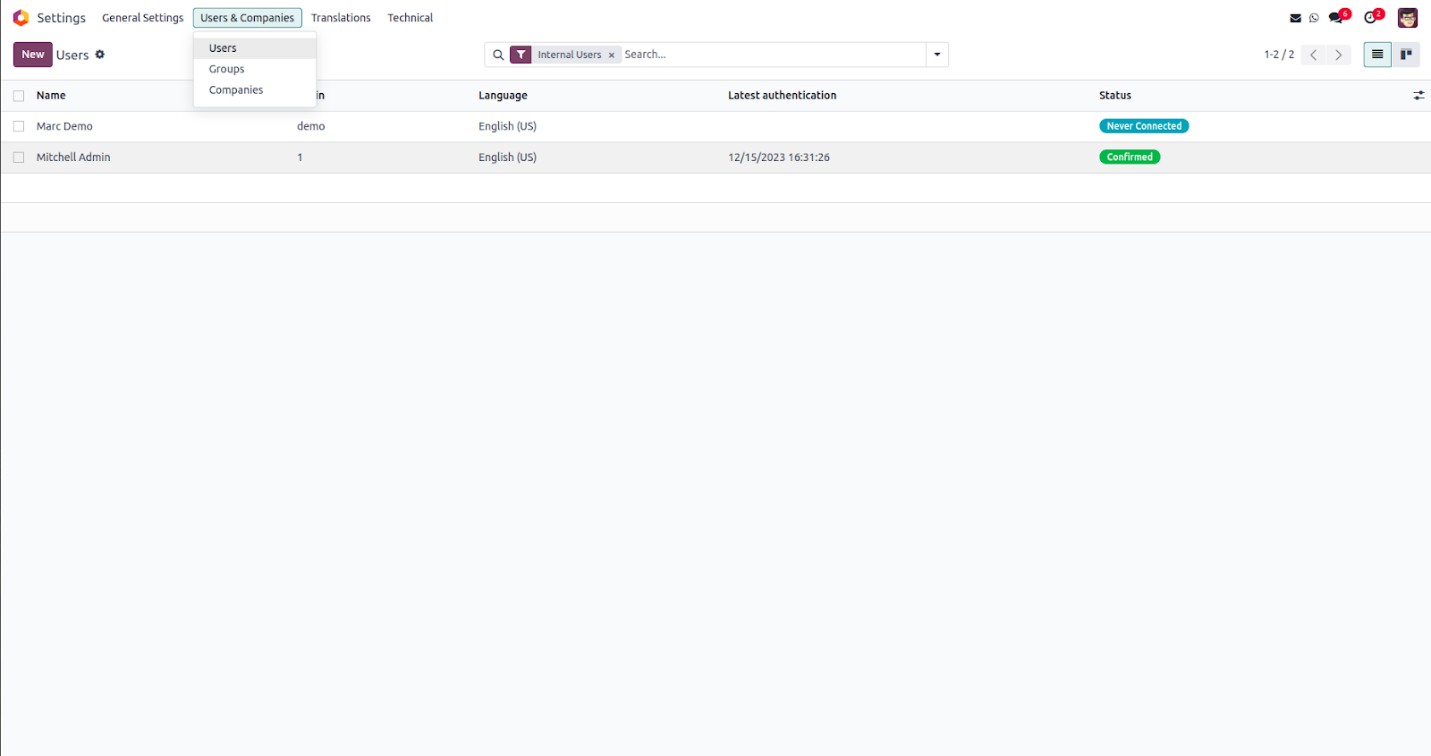1431x756 pixels.
Task: Choose Groups in the dropdown menu
Action: 255,69
